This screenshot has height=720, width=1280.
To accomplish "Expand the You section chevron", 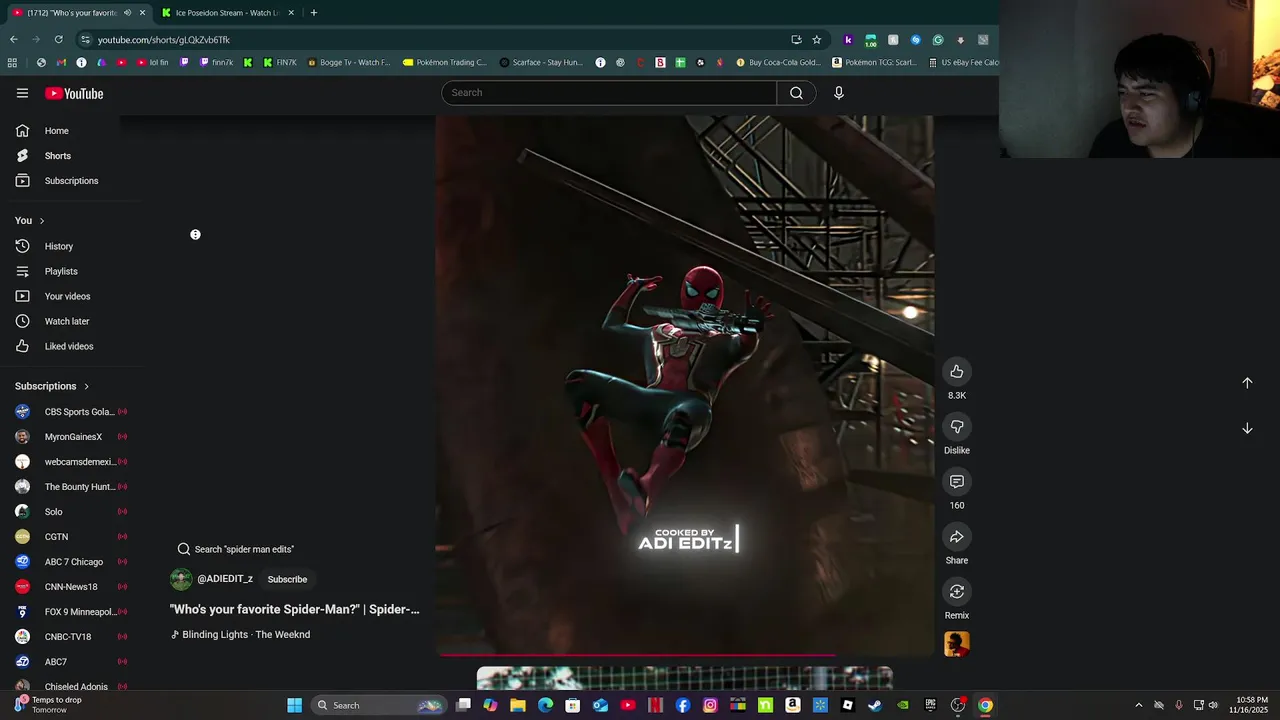I will click(41, 221).
